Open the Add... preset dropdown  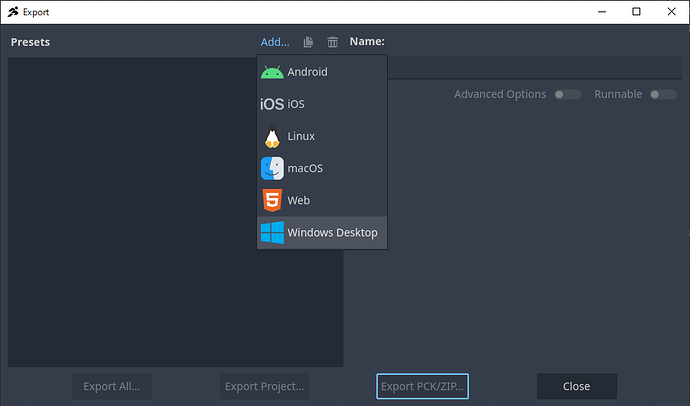coord(275,42)
